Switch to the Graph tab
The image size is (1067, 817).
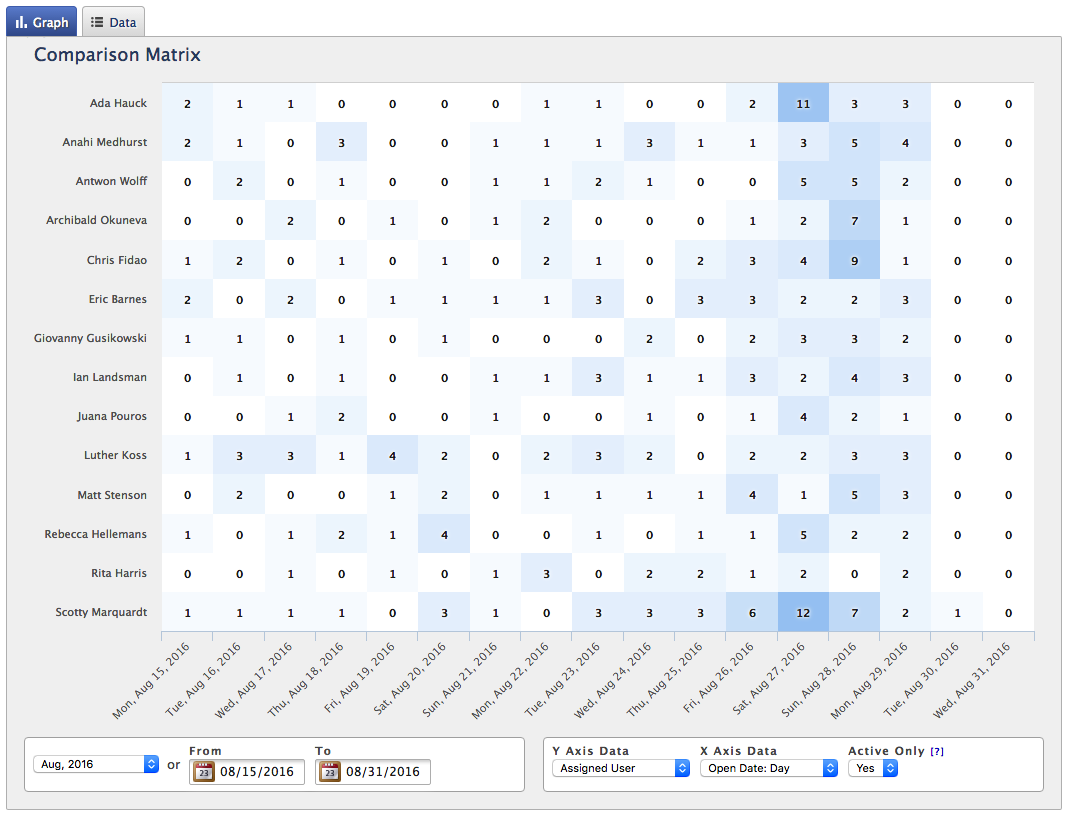click(42, 22)
